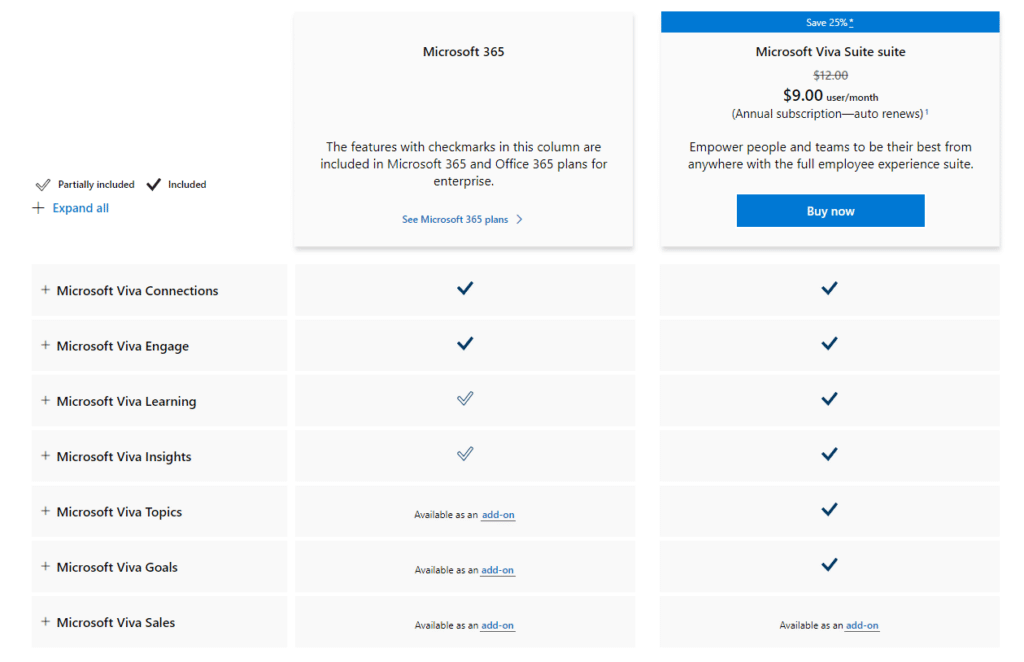Screen dimensions: 1024x662
Task: Expand the Microsoft Viva Topics row
Action: tap(45, 511)
